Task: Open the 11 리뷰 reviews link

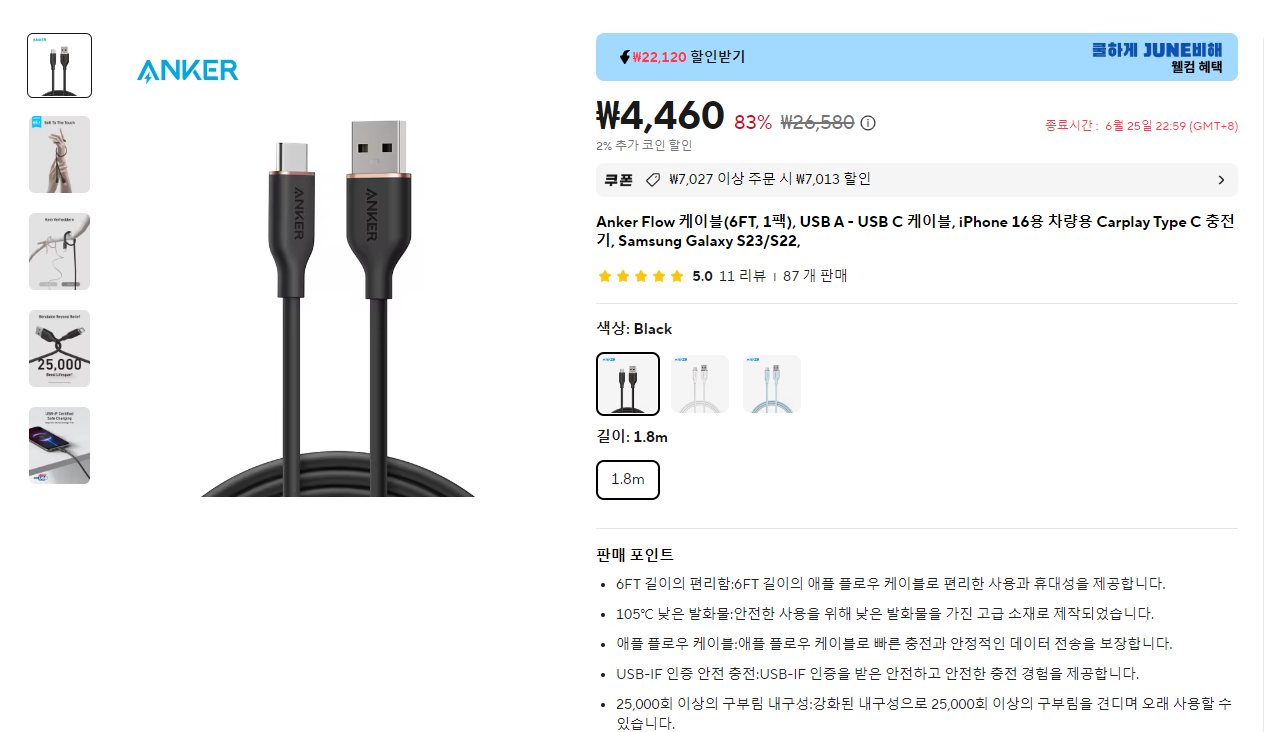Action: pos(742,276)
